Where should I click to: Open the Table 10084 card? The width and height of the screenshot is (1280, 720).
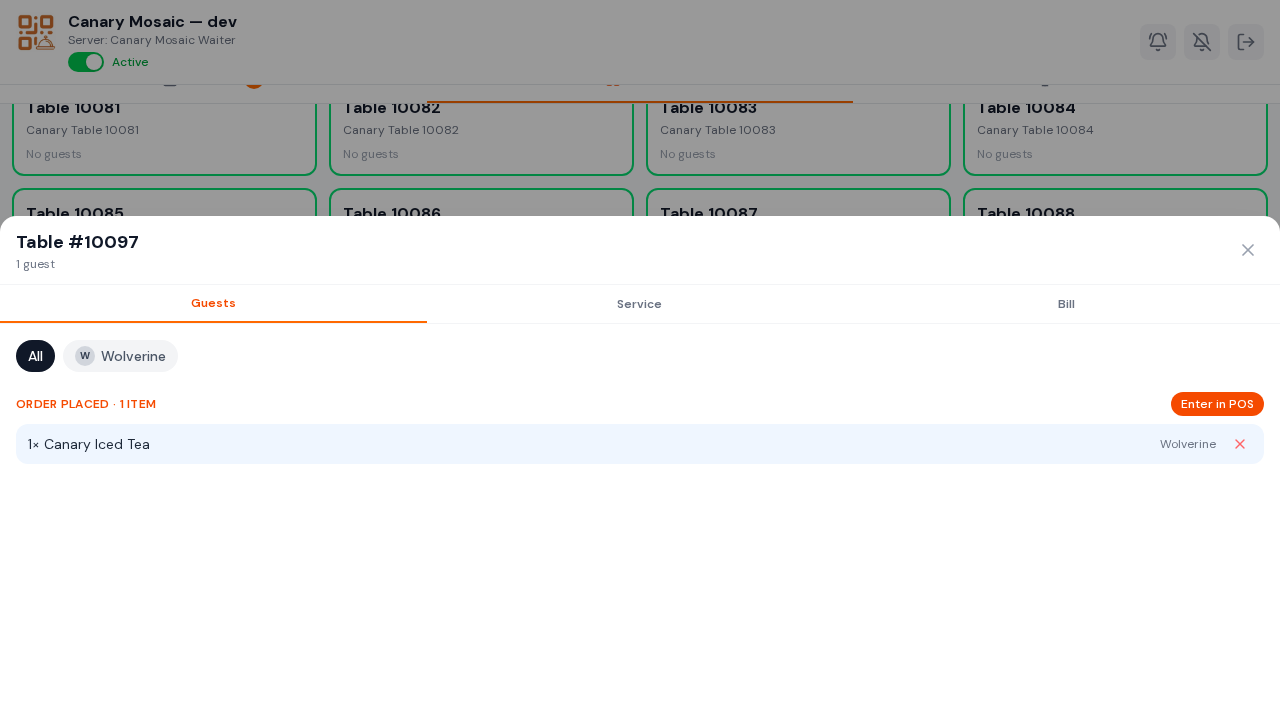1115,137
